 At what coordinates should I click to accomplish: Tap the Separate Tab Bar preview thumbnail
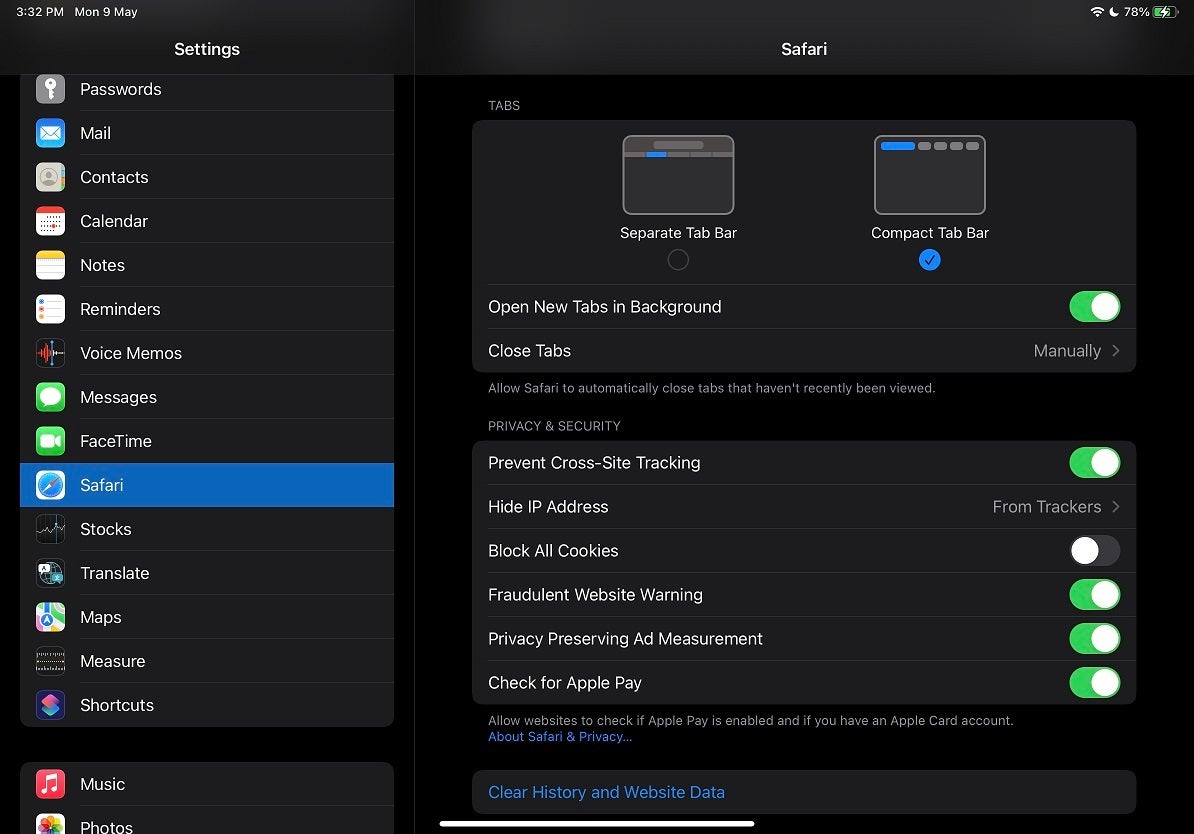678,174
